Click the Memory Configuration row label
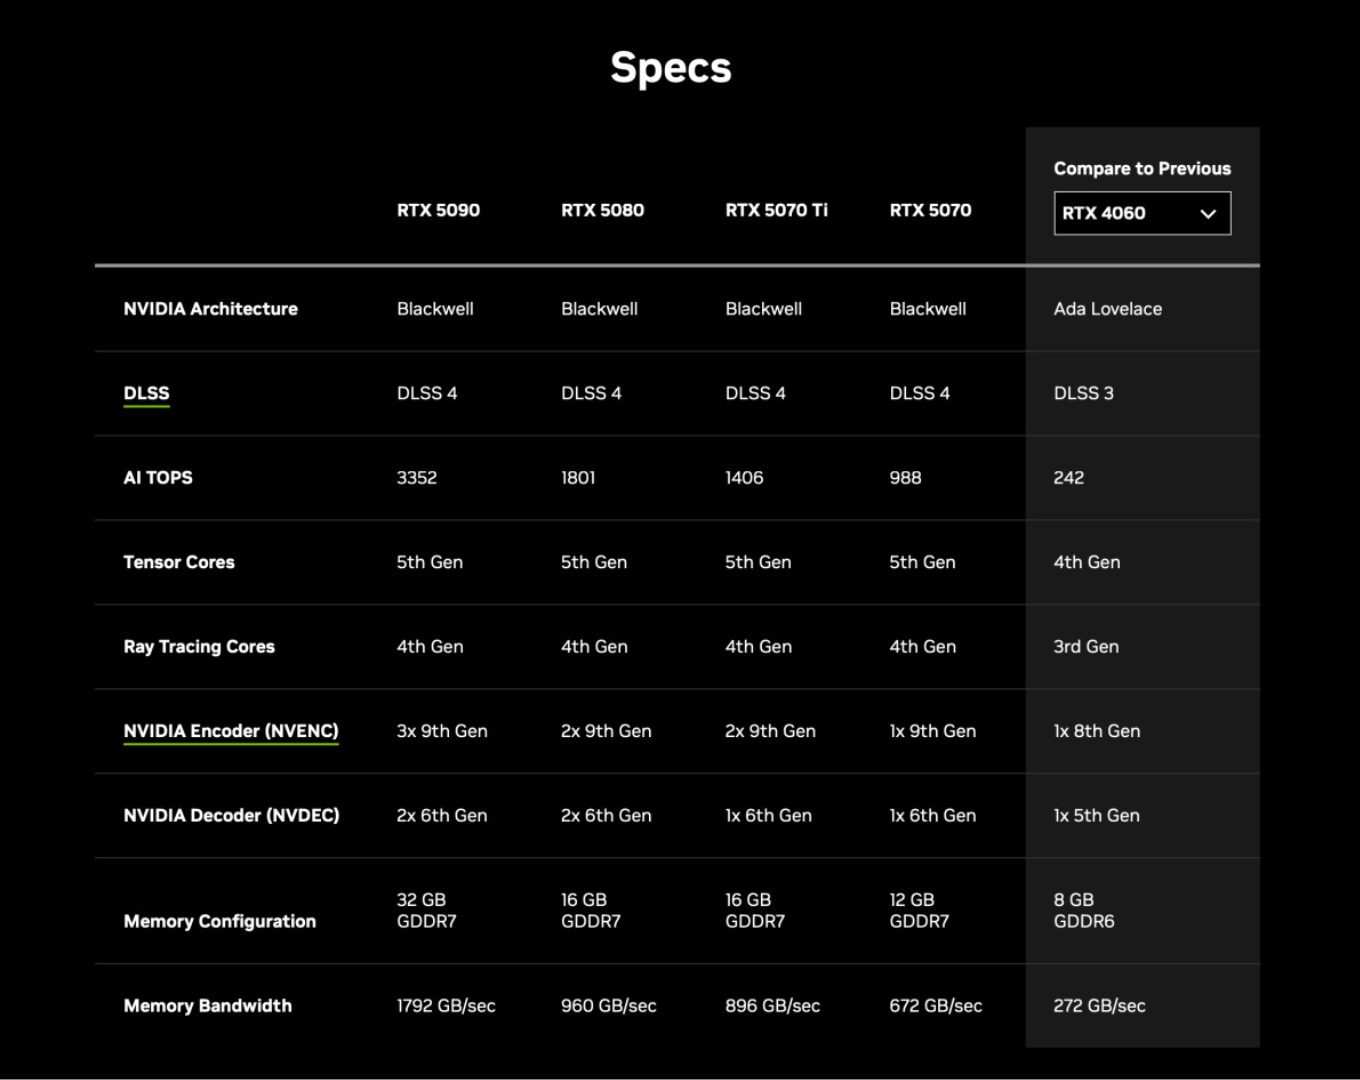This screenshot has height=1080, width=1360. (219, 921)
